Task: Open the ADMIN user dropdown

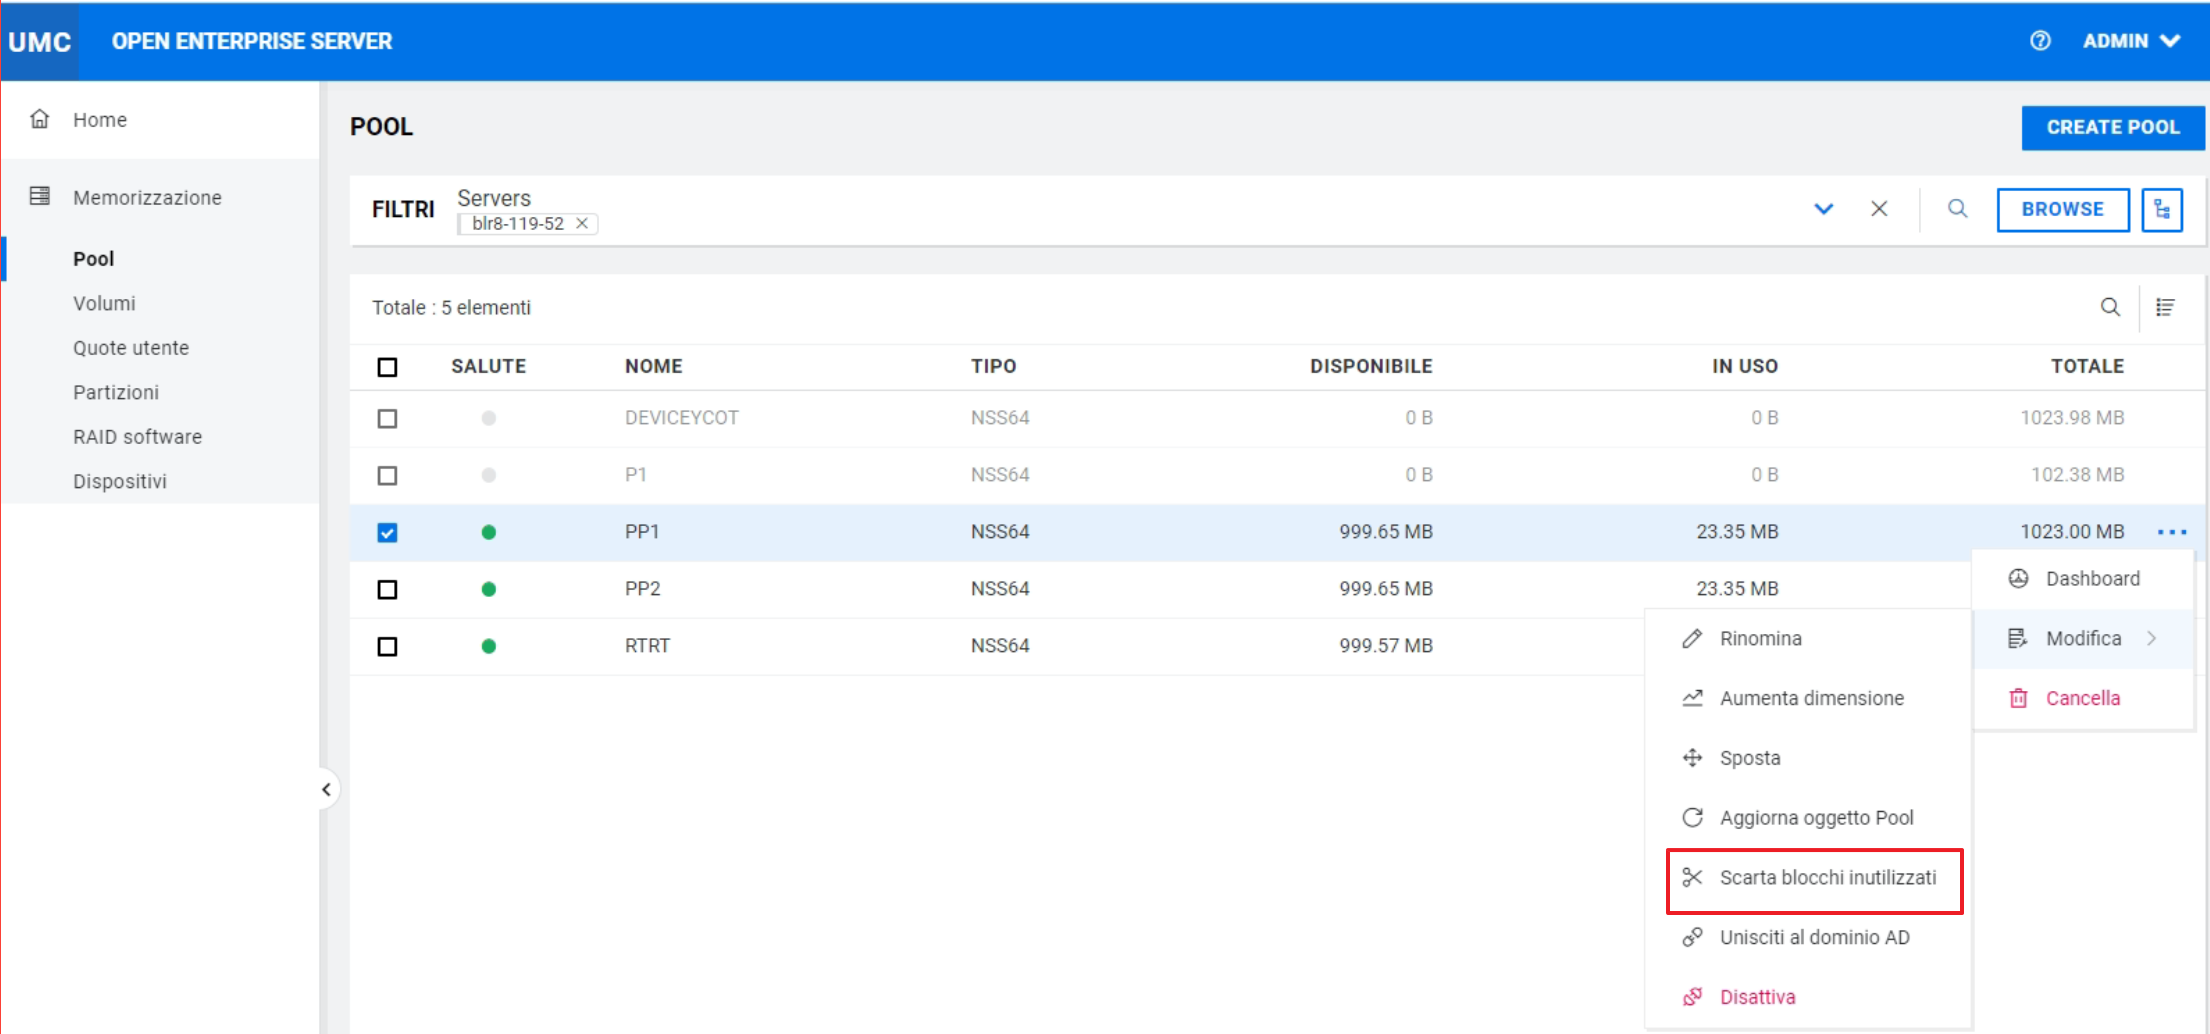Action: click(x=2130, y=41)
